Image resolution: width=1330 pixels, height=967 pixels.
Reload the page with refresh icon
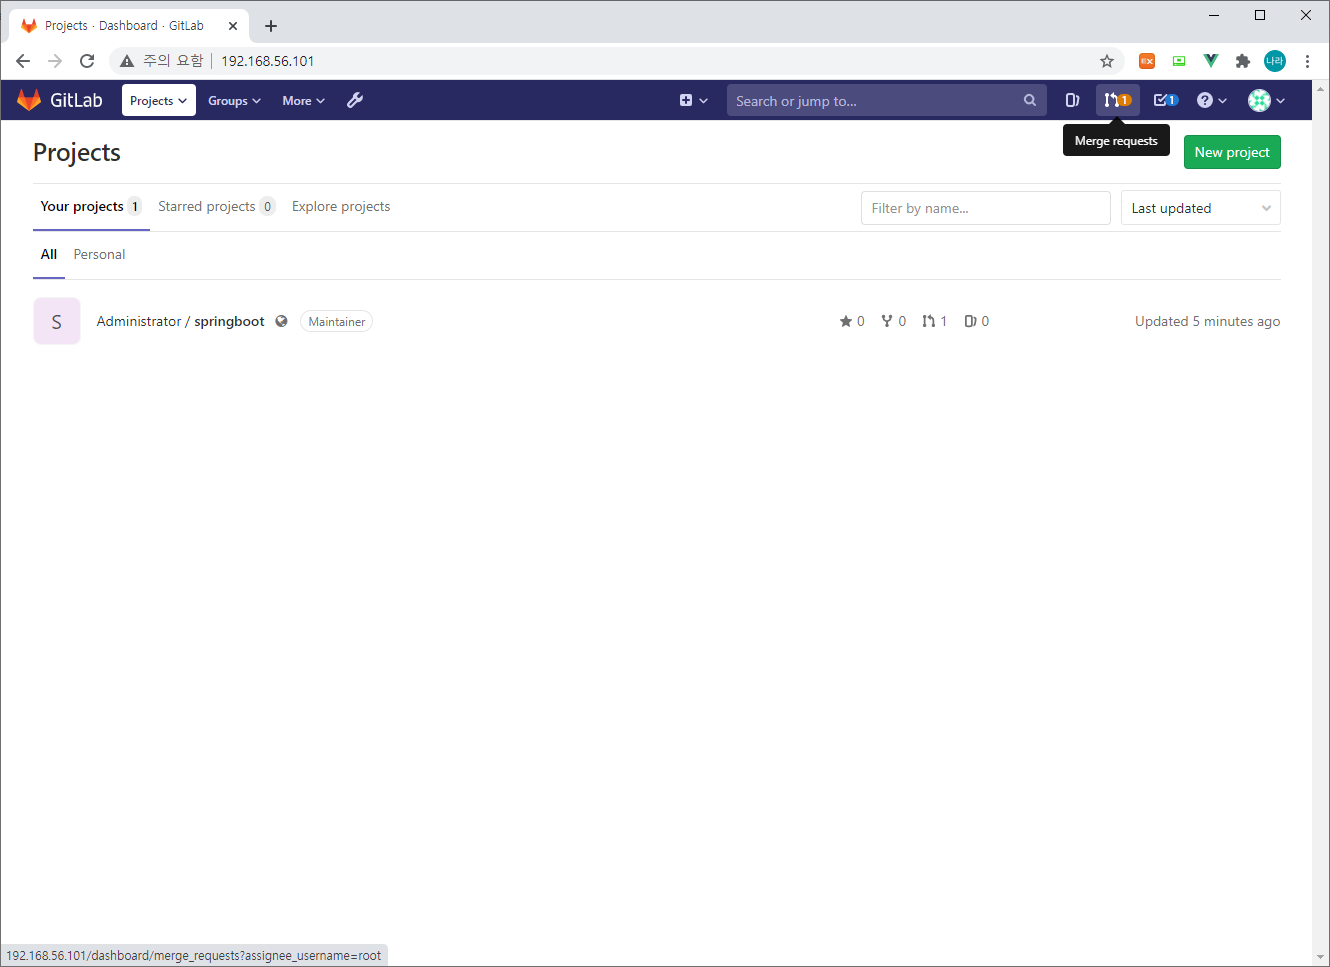point(87,61)
